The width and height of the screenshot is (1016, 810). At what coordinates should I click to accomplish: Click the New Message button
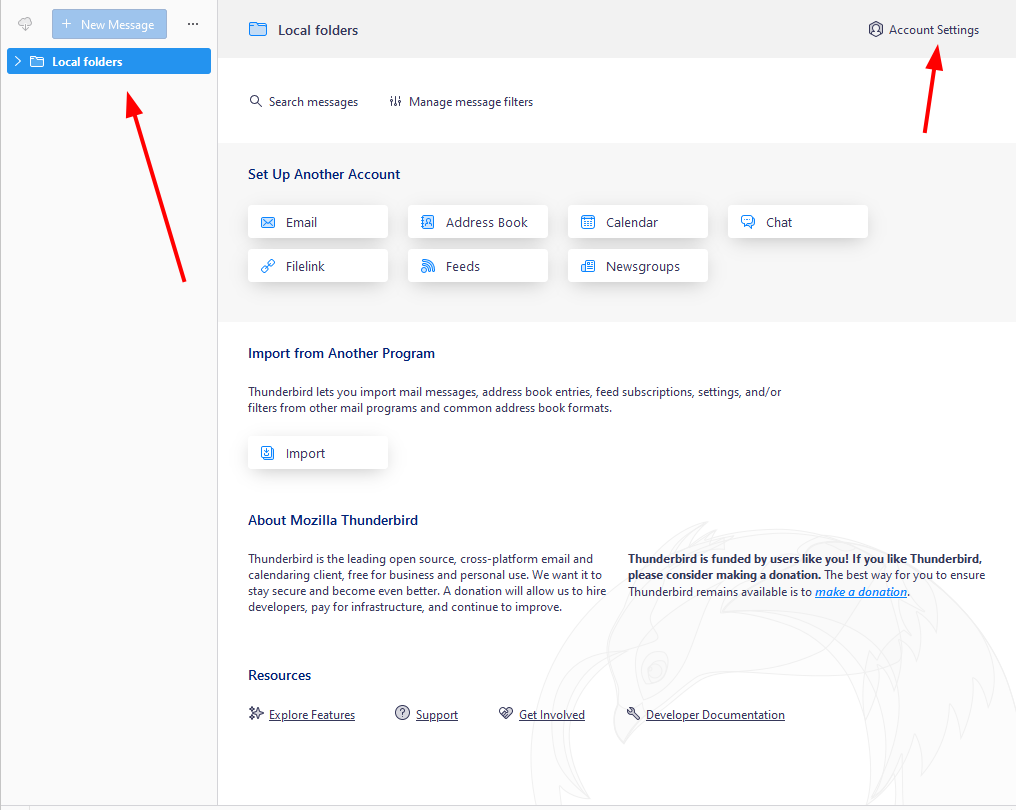point(109,24)
